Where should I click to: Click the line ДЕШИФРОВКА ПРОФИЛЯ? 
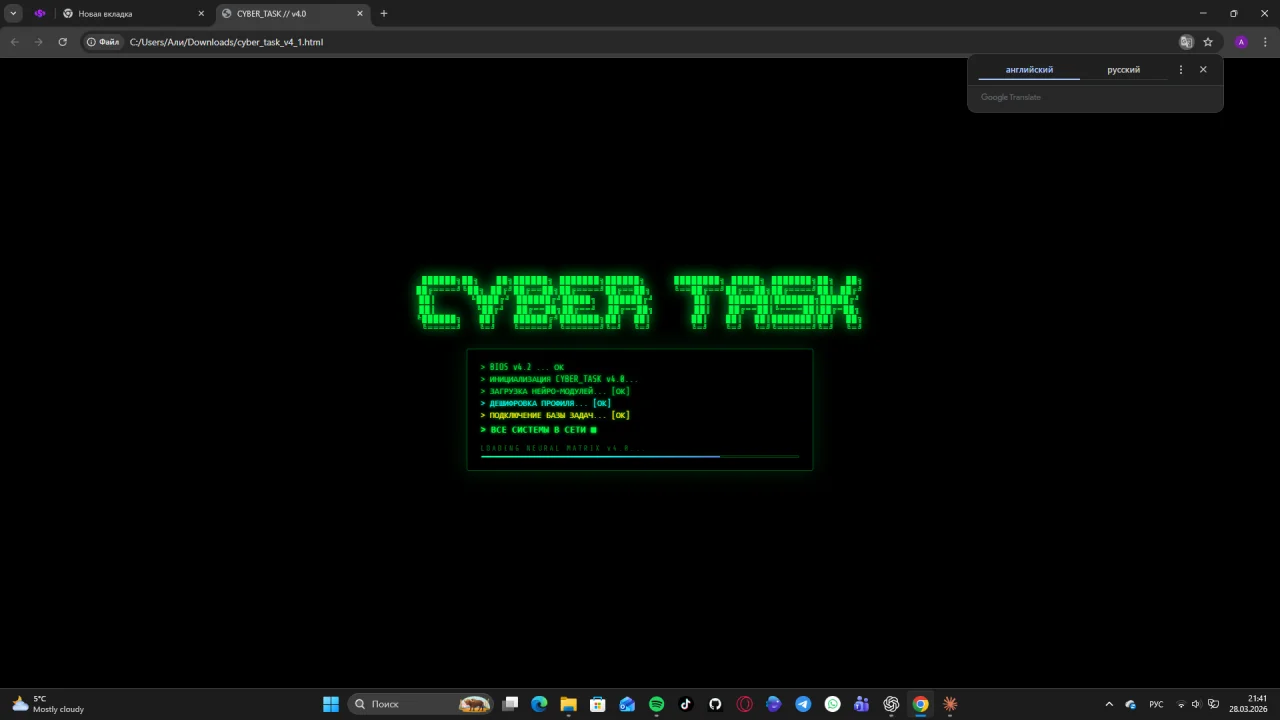tap(546, 403)
